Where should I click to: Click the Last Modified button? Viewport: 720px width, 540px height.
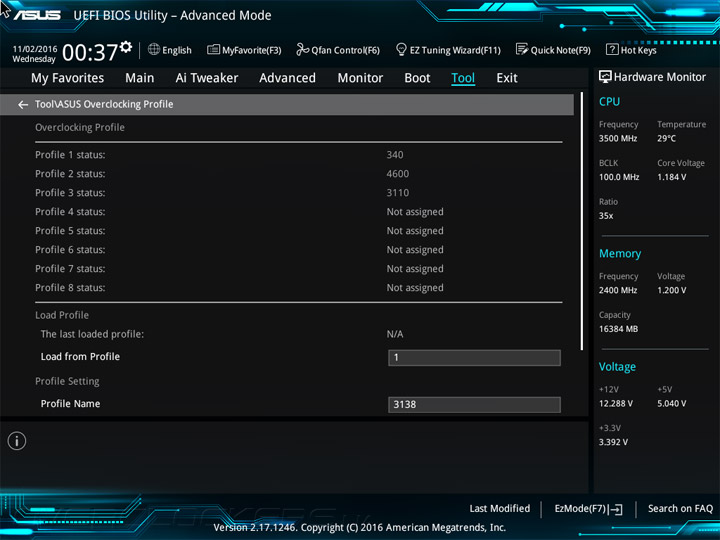pos(500,508)
